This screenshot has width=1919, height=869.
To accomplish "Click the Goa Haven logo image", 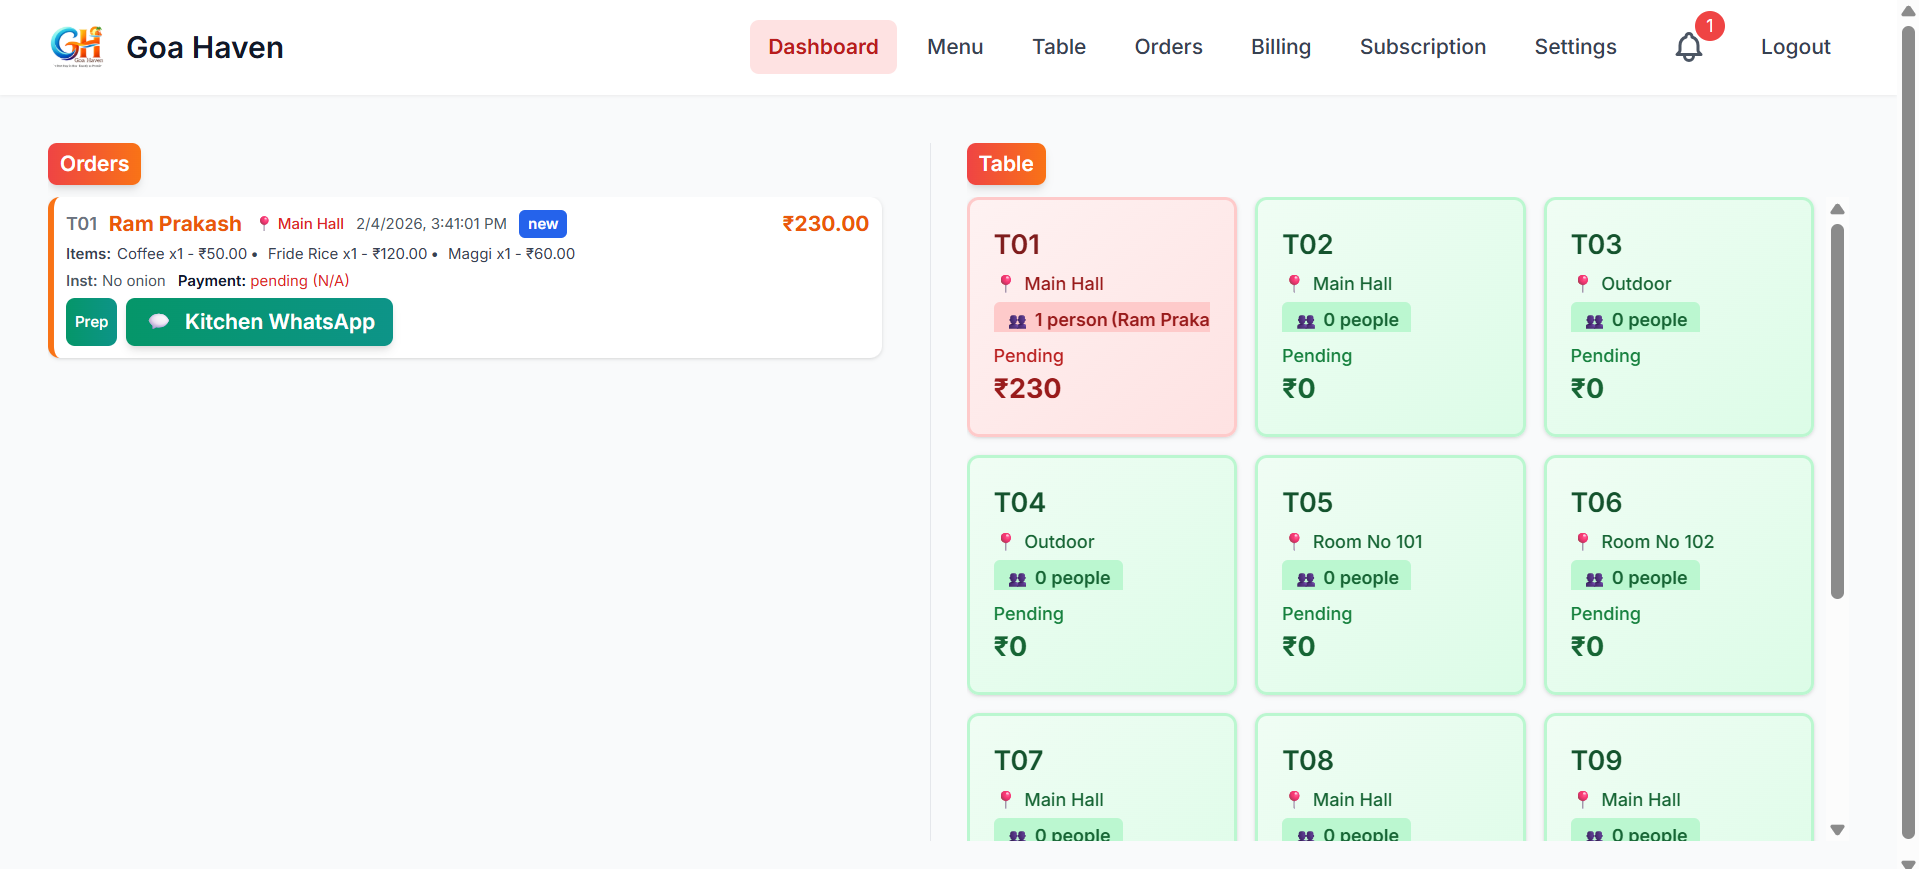I will [78, 46].
